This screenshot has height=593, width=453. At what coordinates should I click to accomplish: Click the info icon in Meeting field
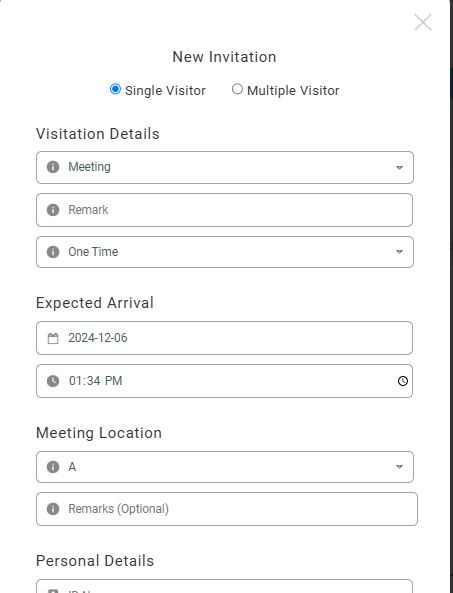click(53, 167)
